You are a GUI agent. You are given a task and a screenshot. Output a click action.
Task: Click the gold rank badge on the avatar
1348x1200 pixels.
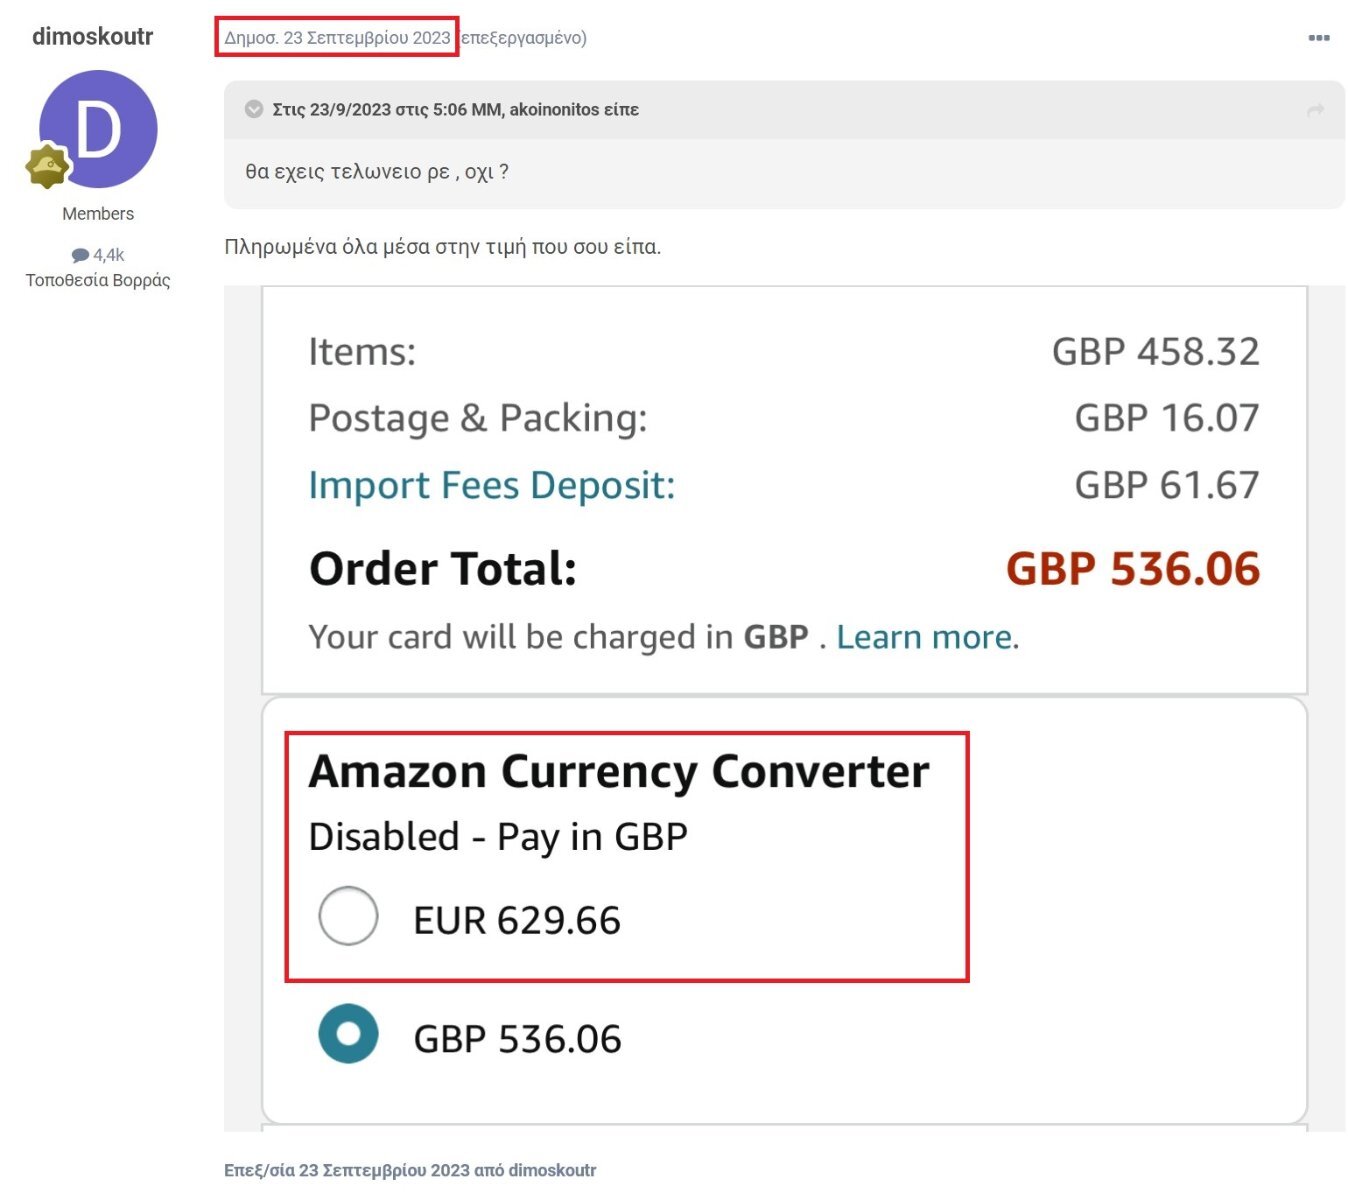[x=47, y=166]
